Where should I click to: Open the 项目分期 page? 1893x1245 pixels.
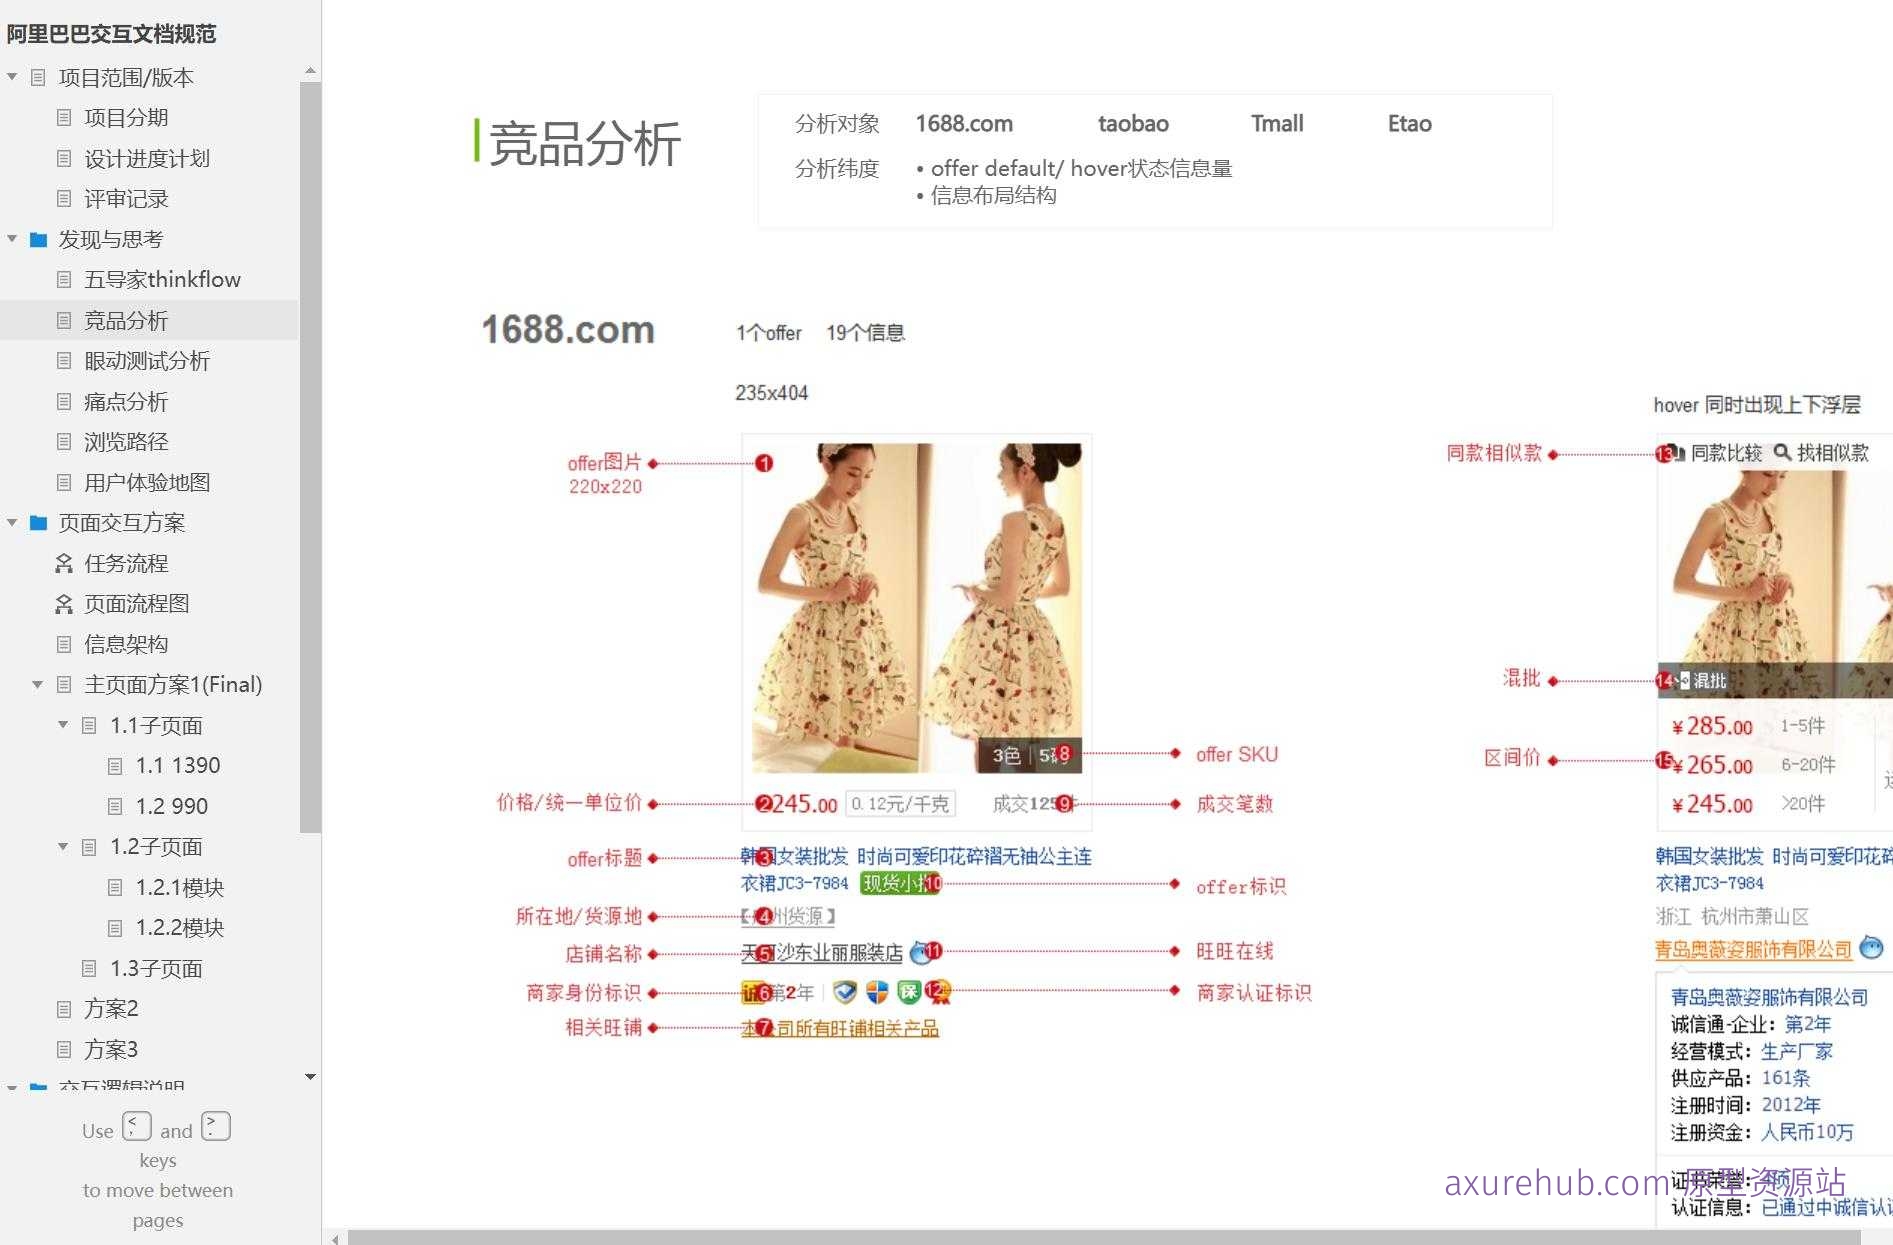tap(126, 118)
